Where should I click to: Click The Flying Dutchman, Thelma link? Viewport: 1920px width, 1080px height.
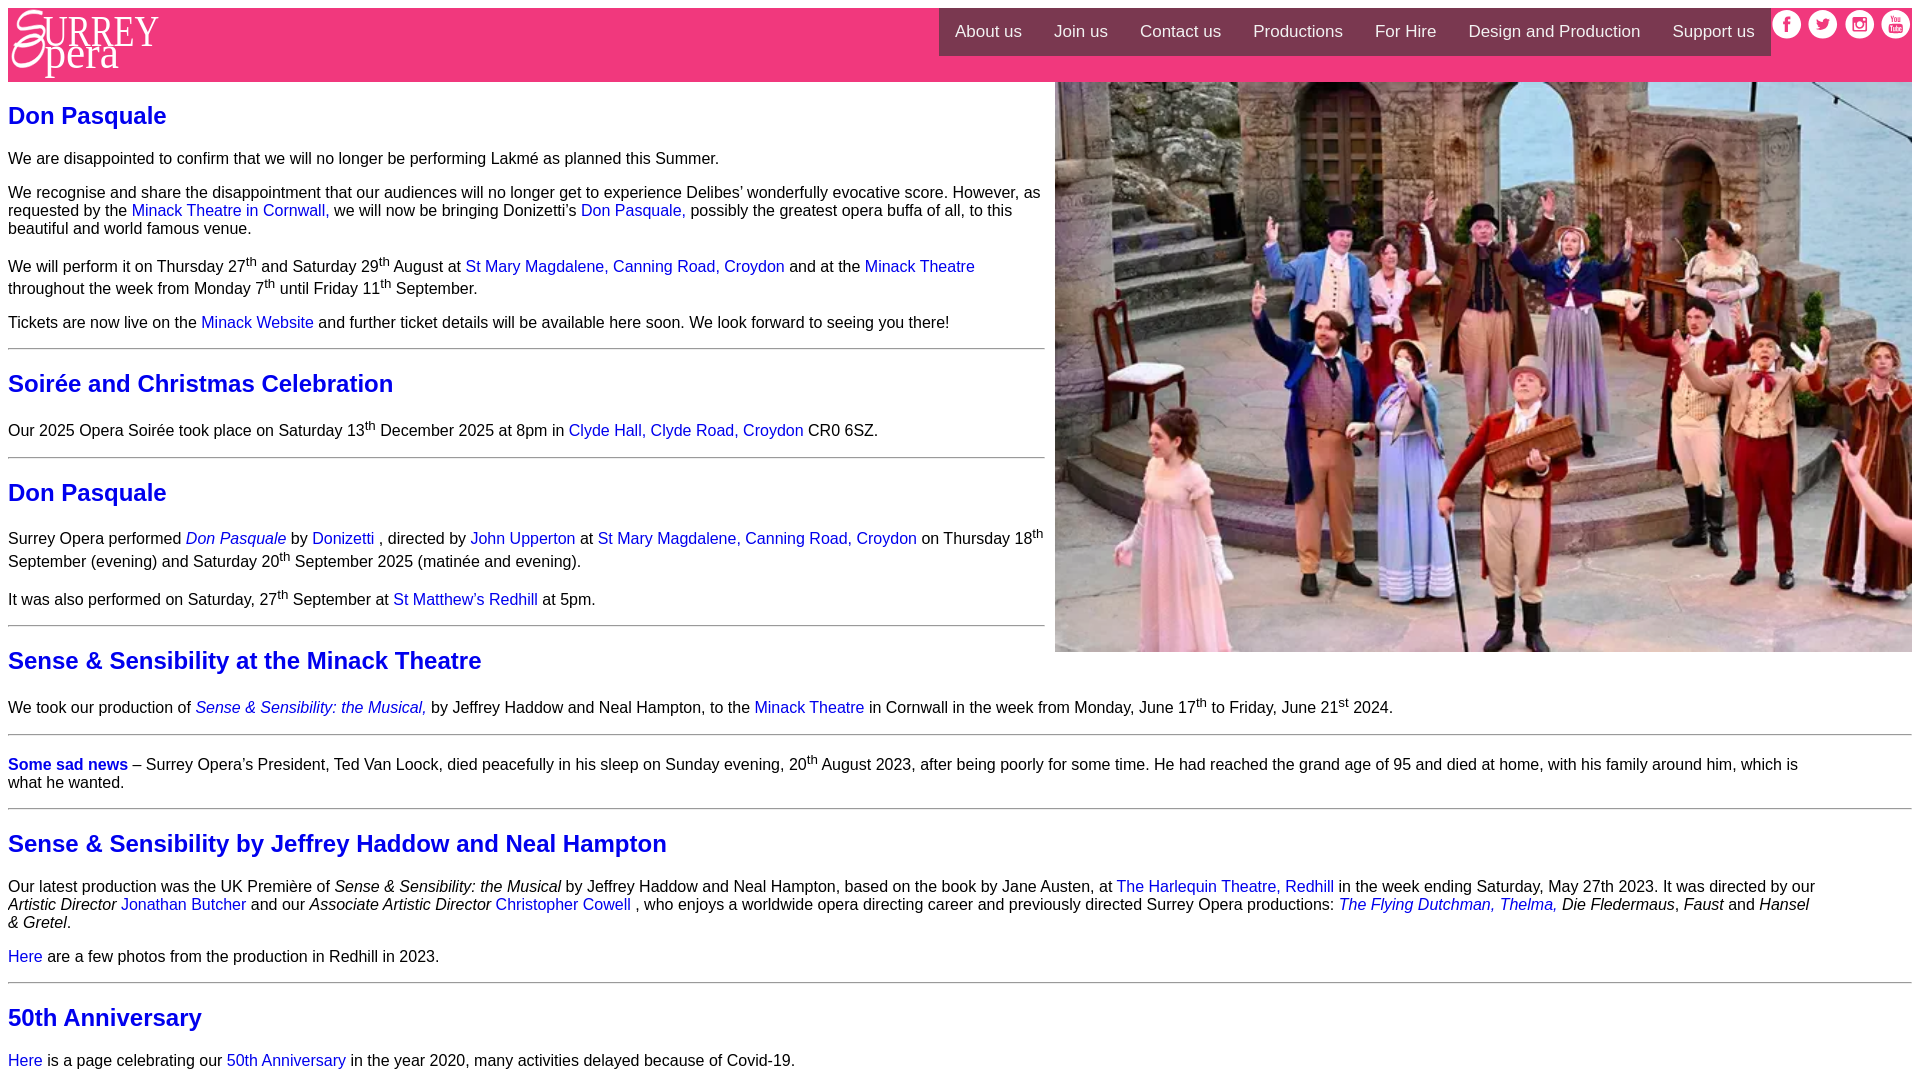click(1447, 905)
